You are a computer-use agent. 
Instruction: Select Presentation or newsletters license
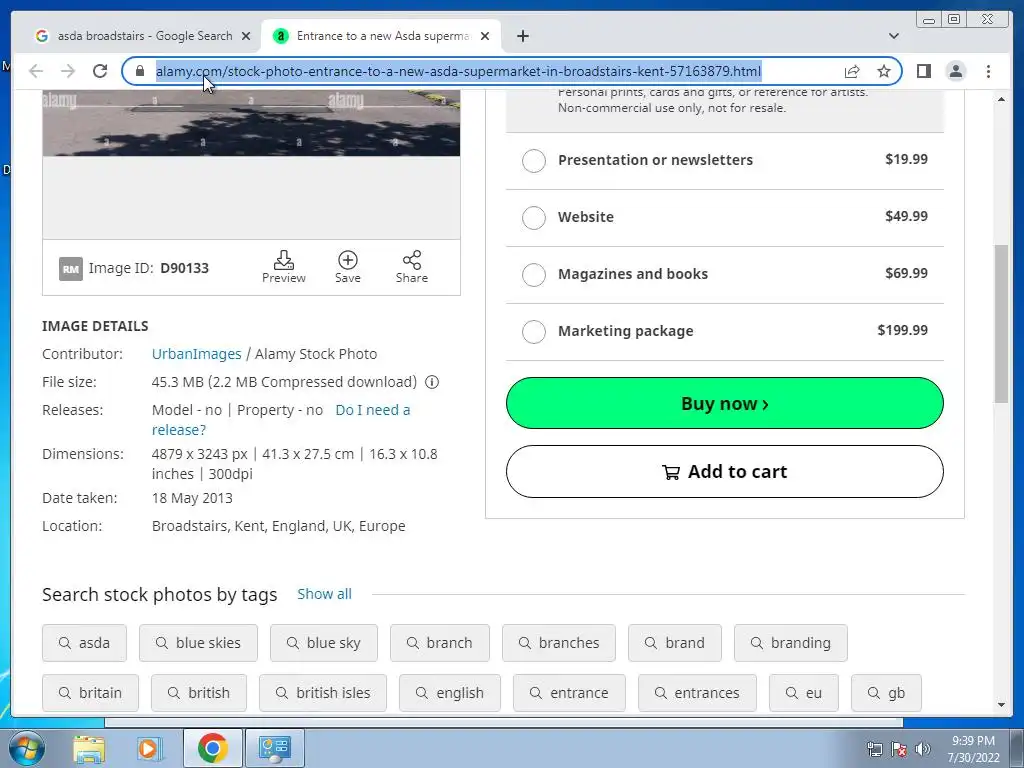click(x=534, y=161)
